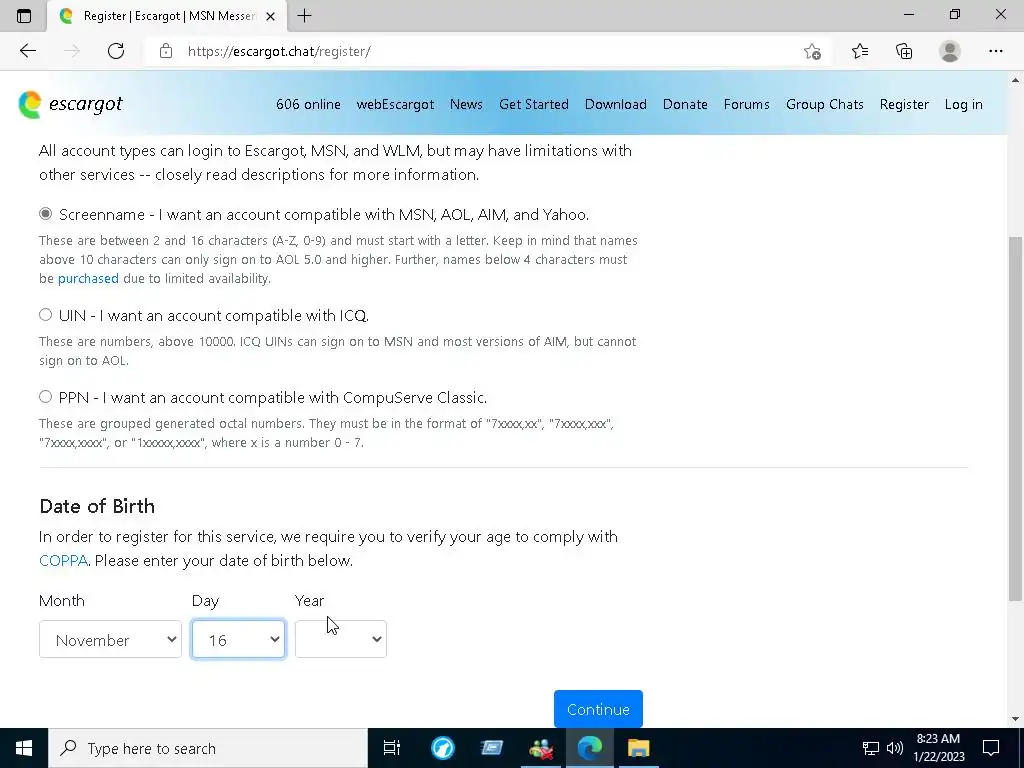This screenshot has width=1024, height=768.
Task: Open the blue round taskbar app icon
Action: pos(443,748)
